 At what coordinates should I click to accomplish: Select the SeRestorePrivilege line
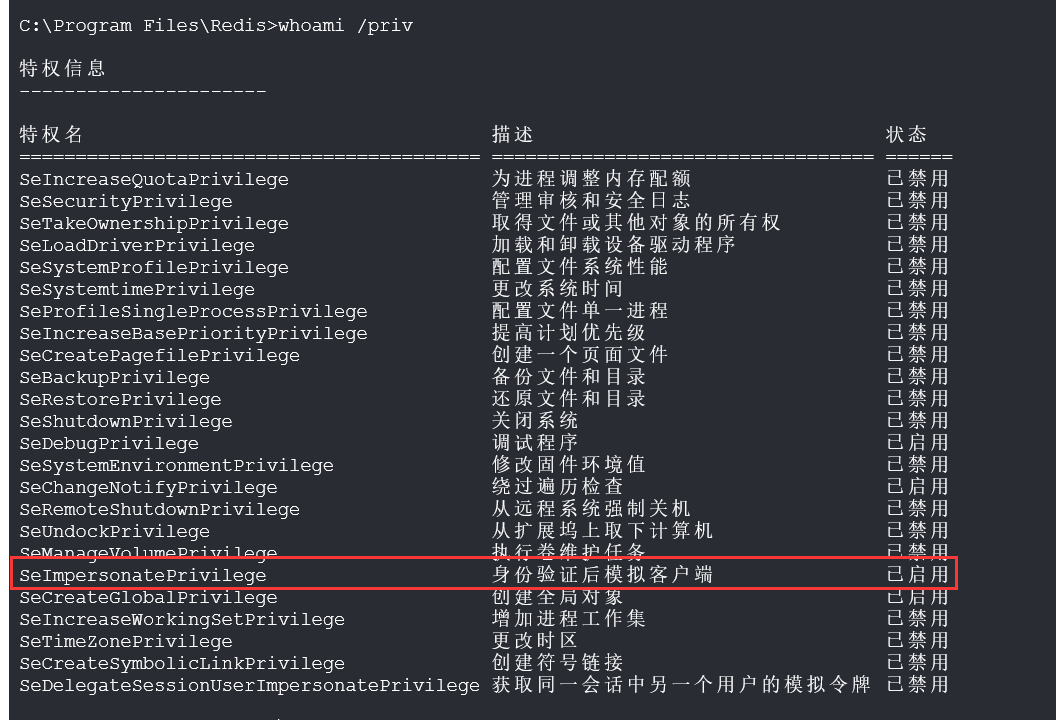[x=120, y=400]
